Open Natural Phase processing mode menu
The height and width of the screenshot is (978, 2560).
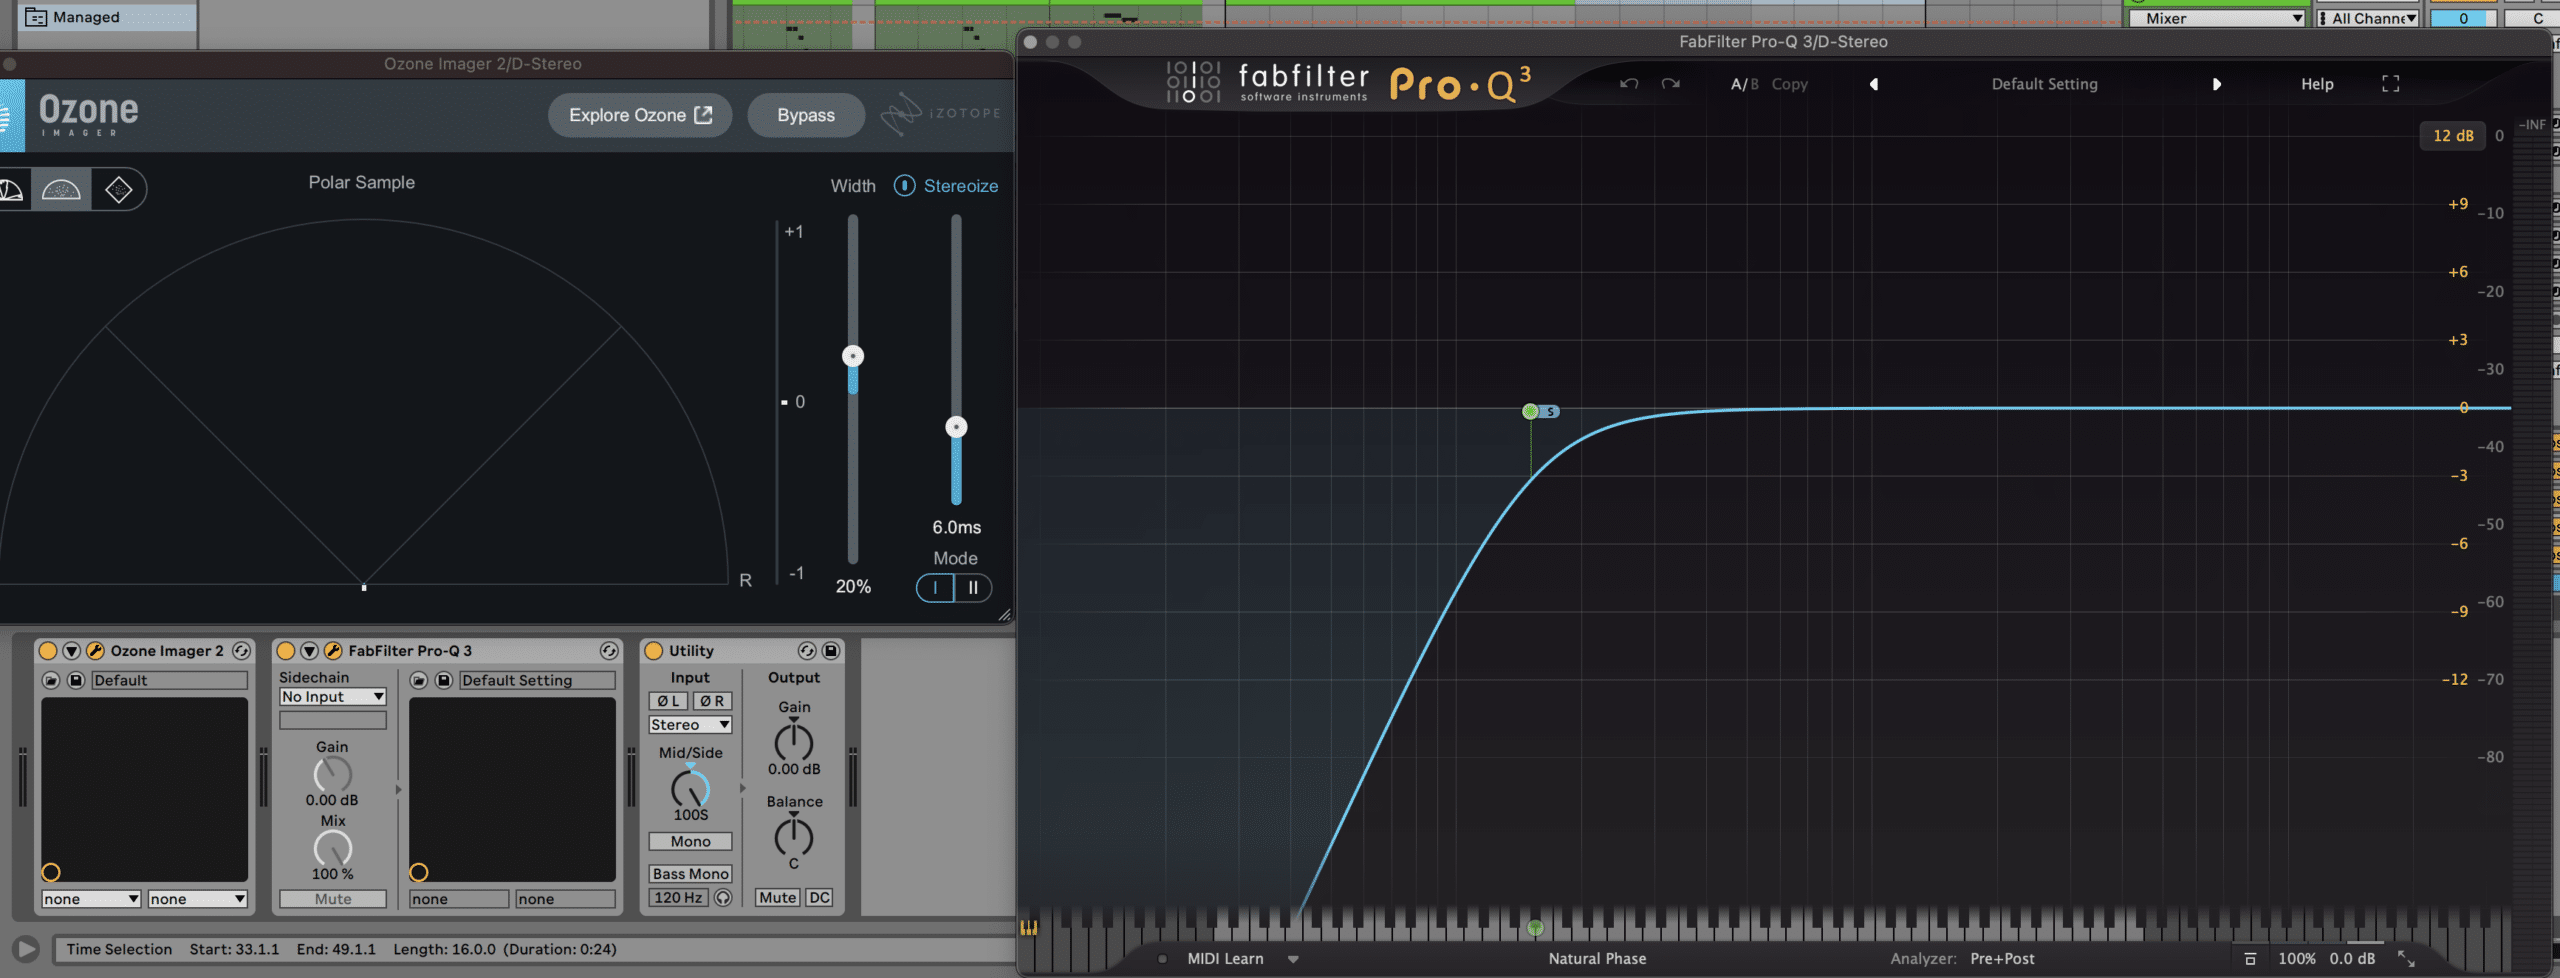click(1597, 958)
